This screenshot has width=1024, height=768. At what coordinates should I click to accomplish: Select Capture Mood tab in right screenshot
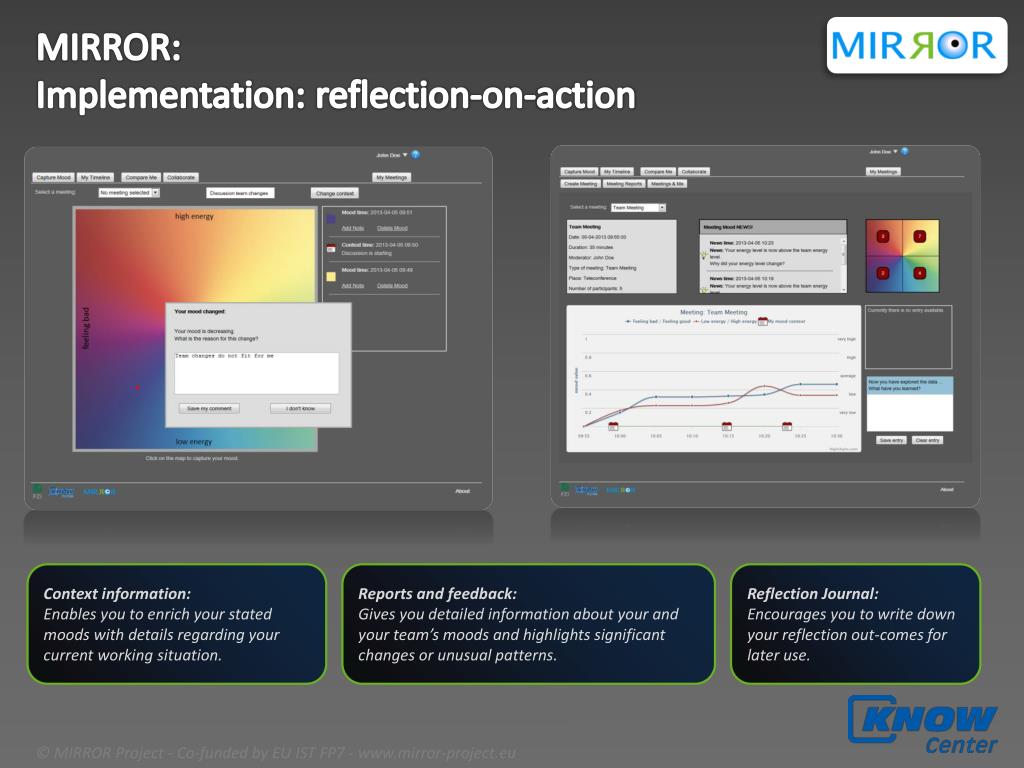click(x=579, y=172)
